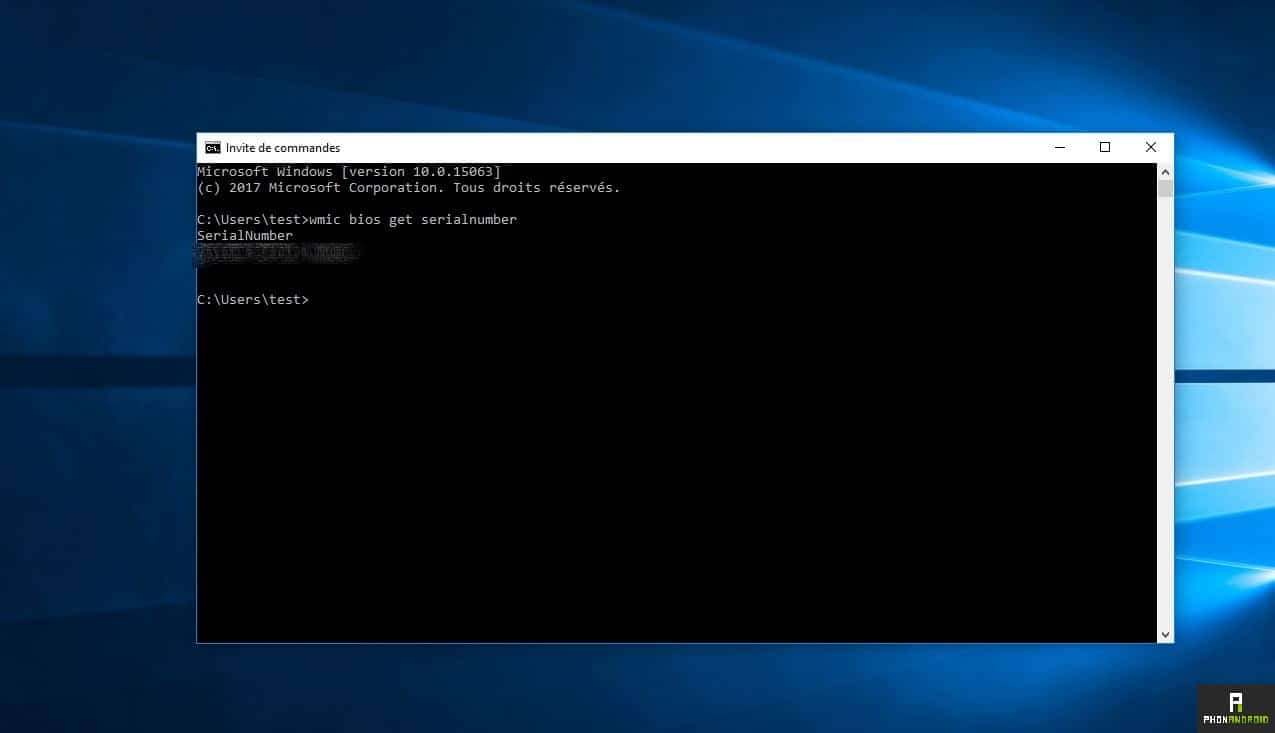Open the command prompt system menu icon
The width and height of the screenshot is (1275, 733).
coord(212,148)
